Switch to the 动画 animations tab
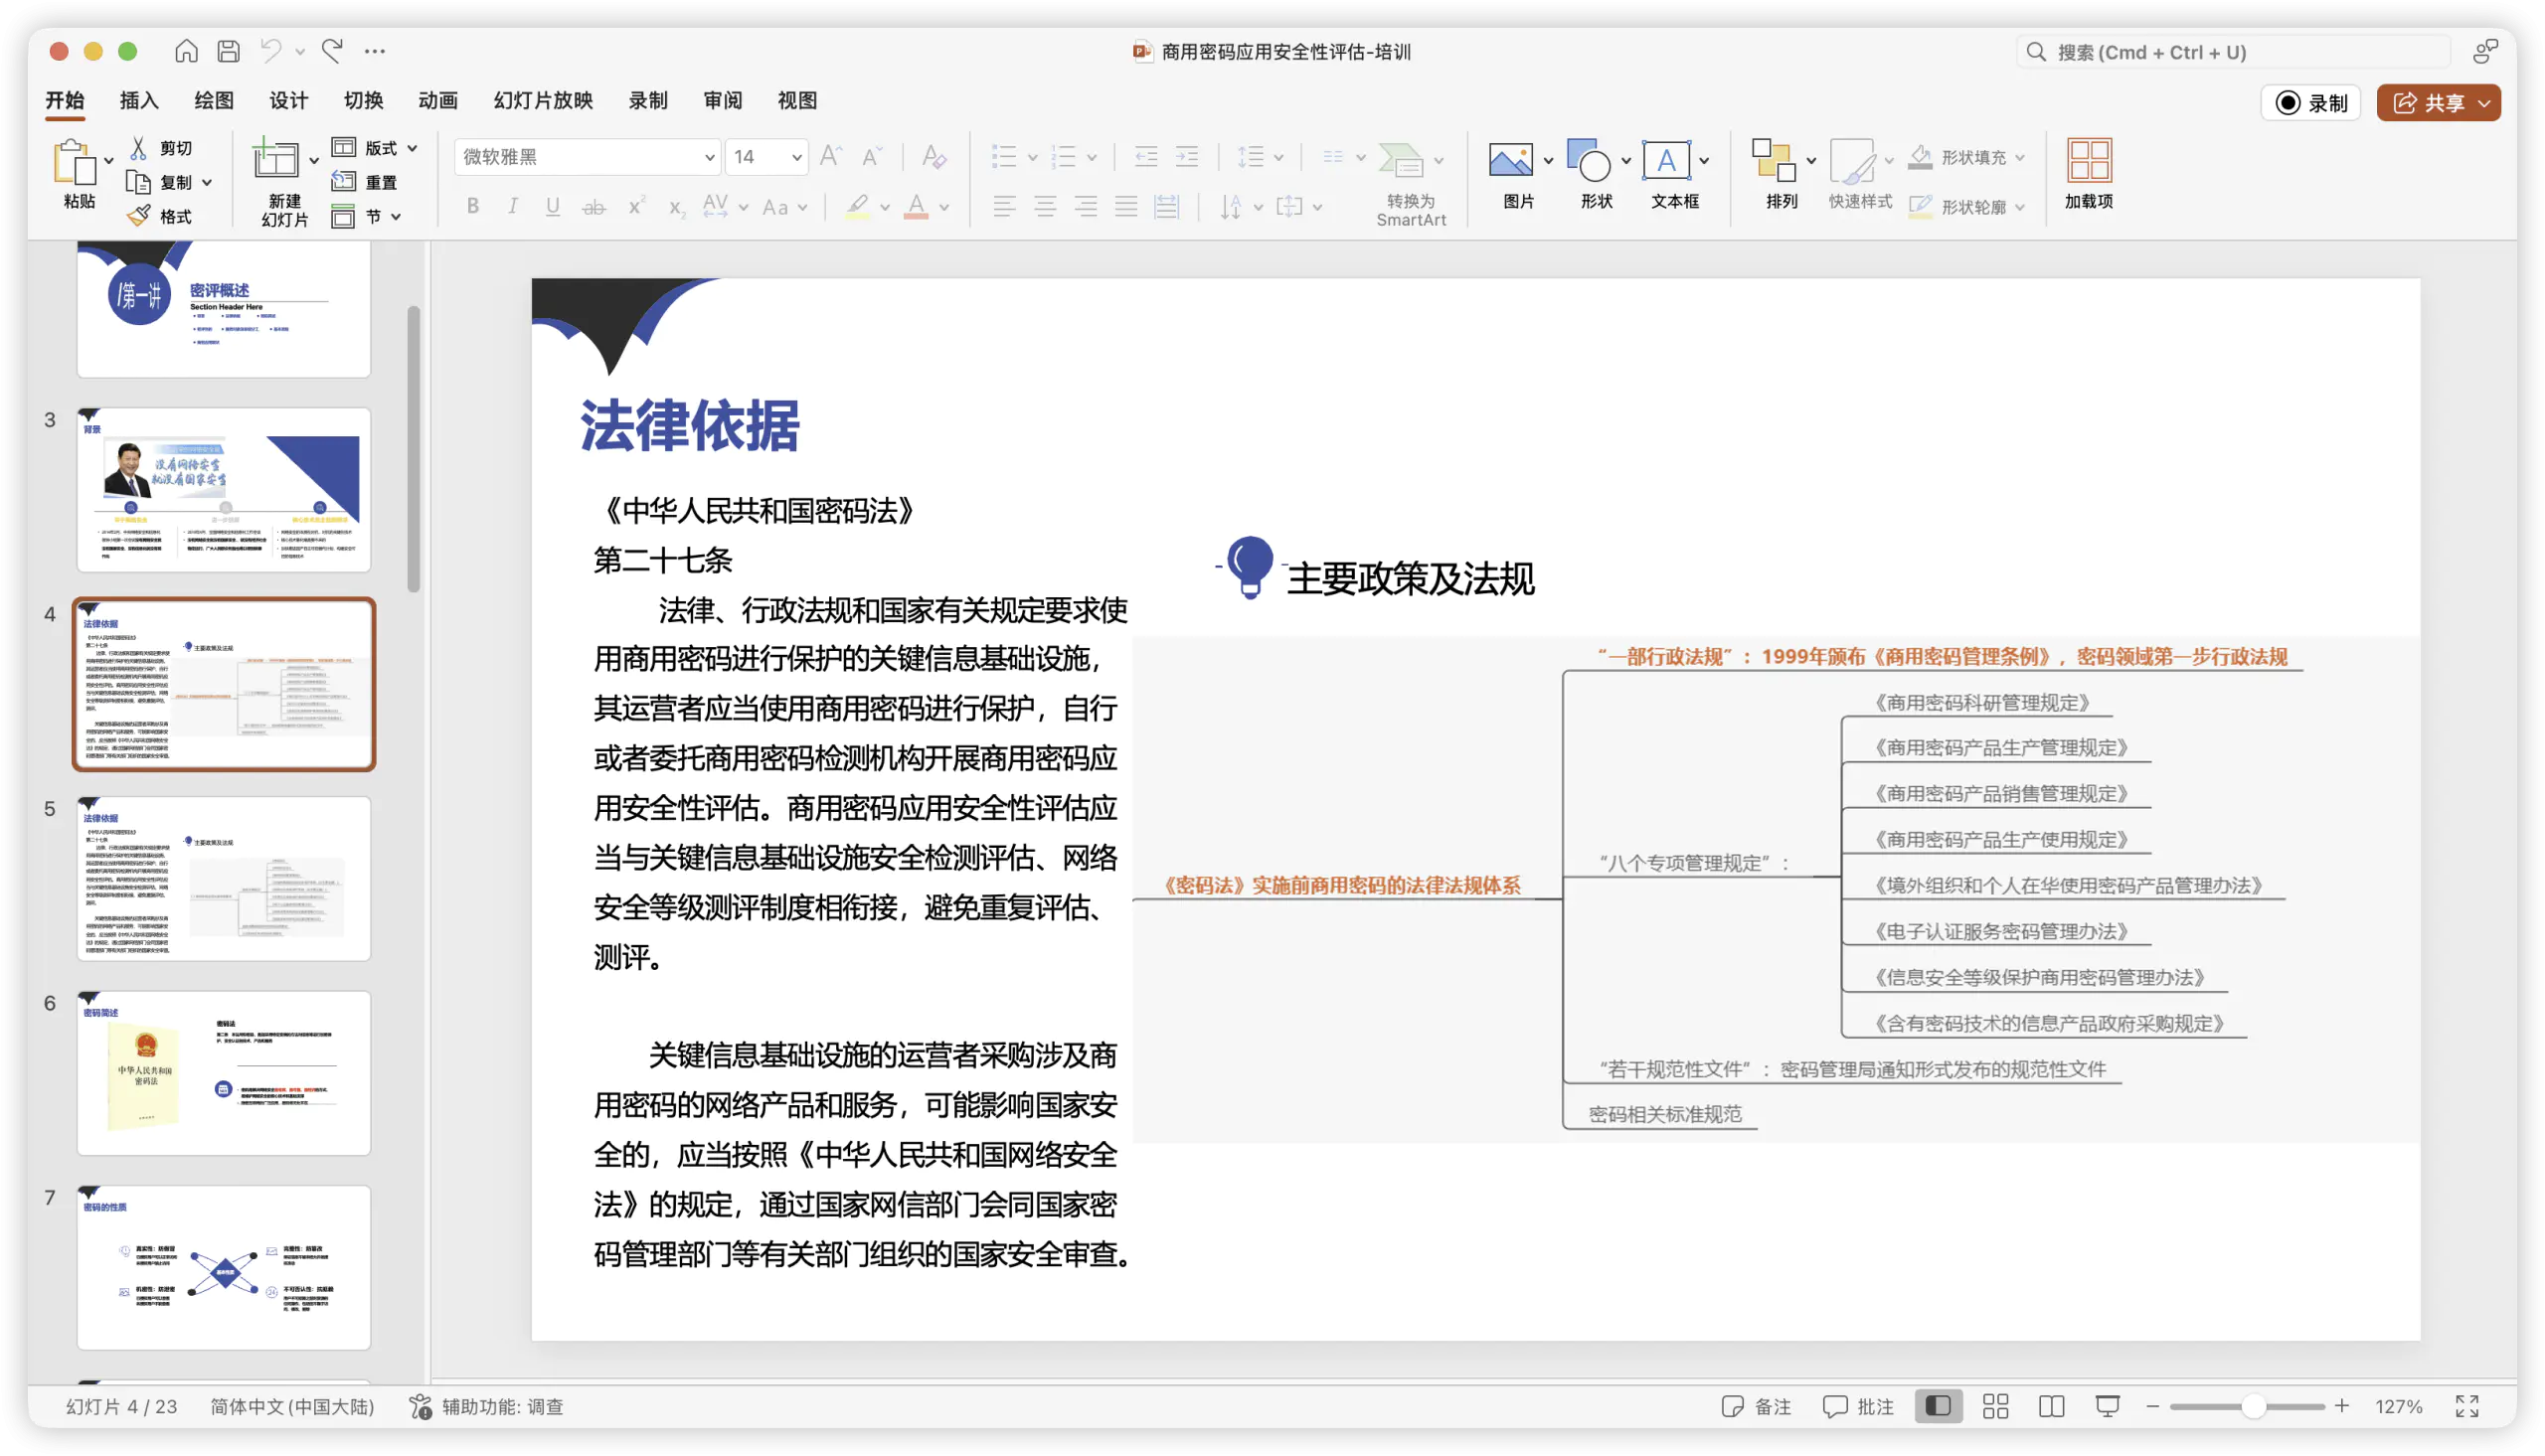Viewport: 2545px width, 1456px height. point(438,100)
